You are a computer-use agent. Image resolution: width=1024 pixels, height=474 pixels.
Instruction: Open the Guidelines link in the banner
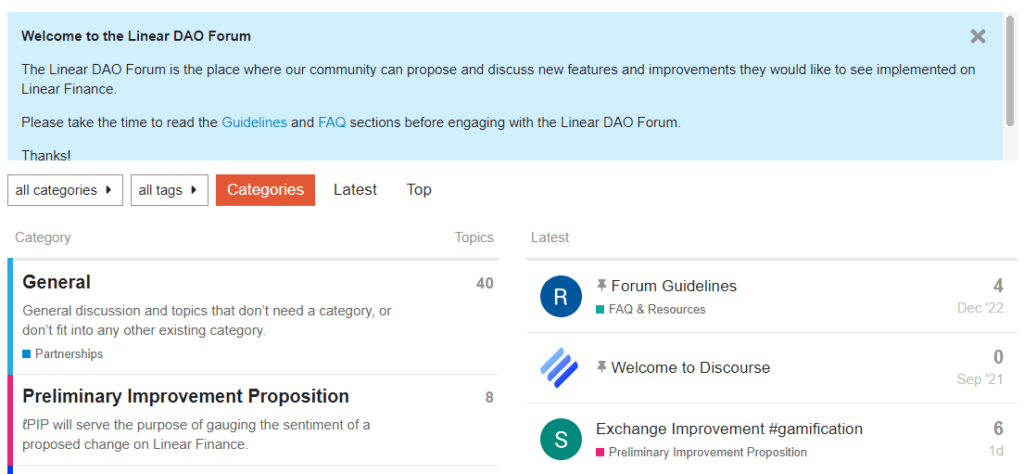click(254, 122)
